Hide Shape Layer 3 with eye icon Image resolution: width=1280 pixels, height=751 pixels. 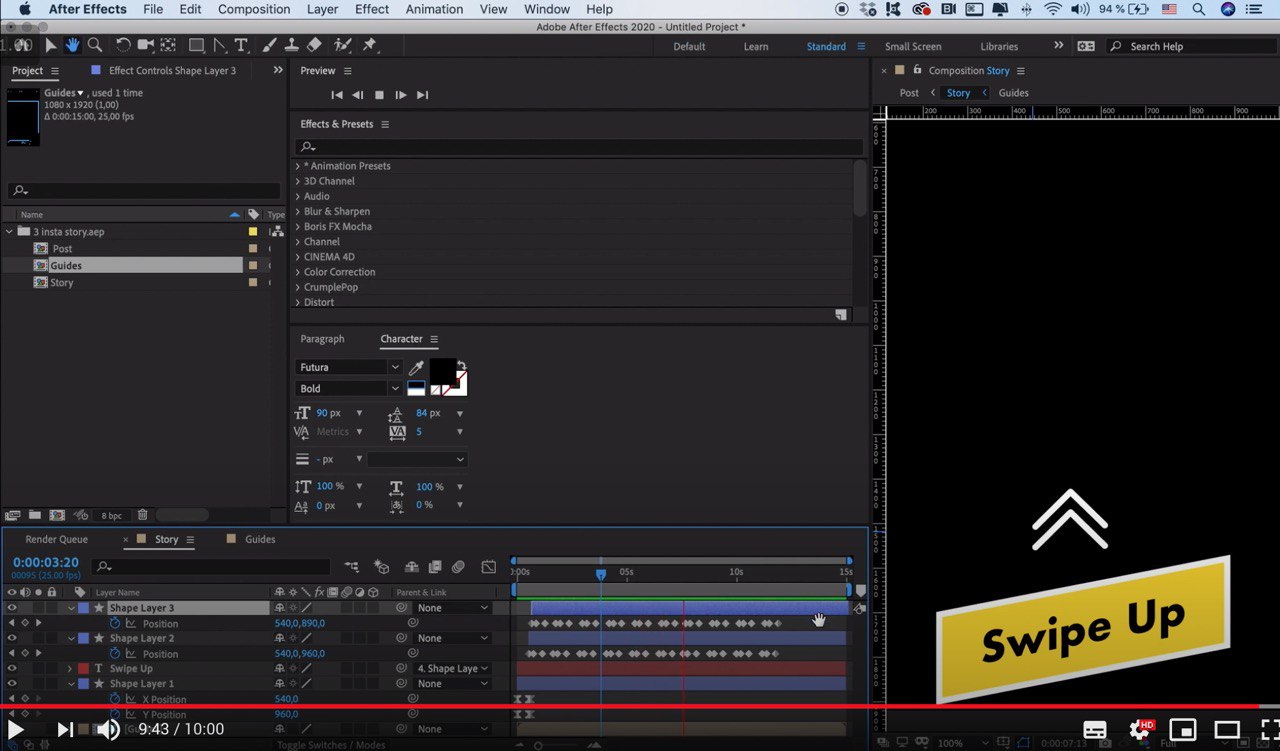point(12,608)
